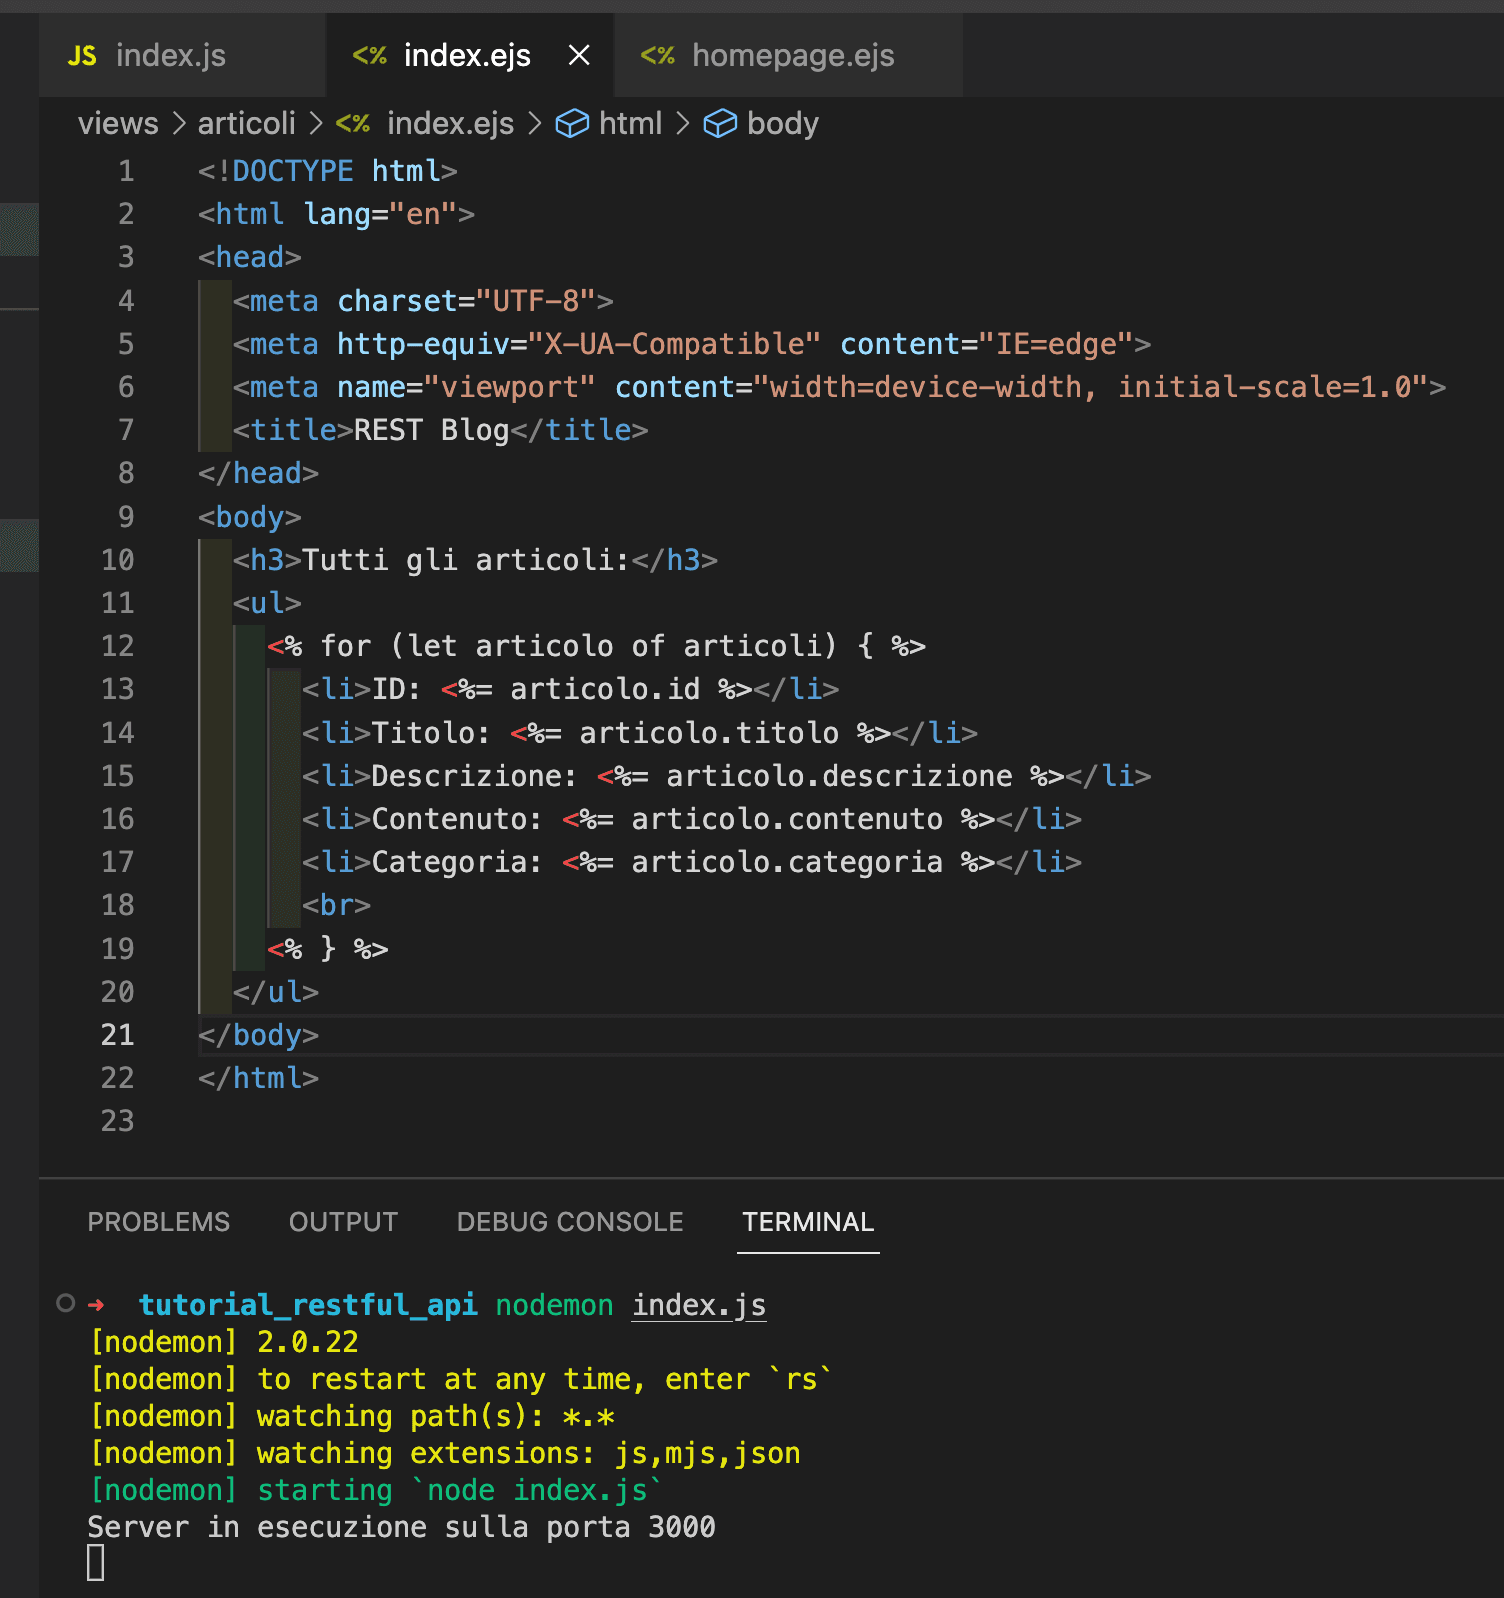Click 'articolo.contenuto' in the code
Viewport: 1504px width, 1598px height.
click(787, 819)
